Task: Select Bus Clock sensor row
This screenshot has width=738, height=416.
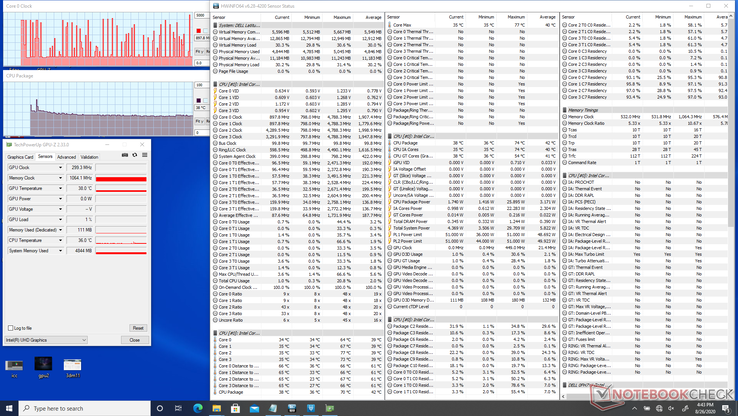Action: (298, 143)
